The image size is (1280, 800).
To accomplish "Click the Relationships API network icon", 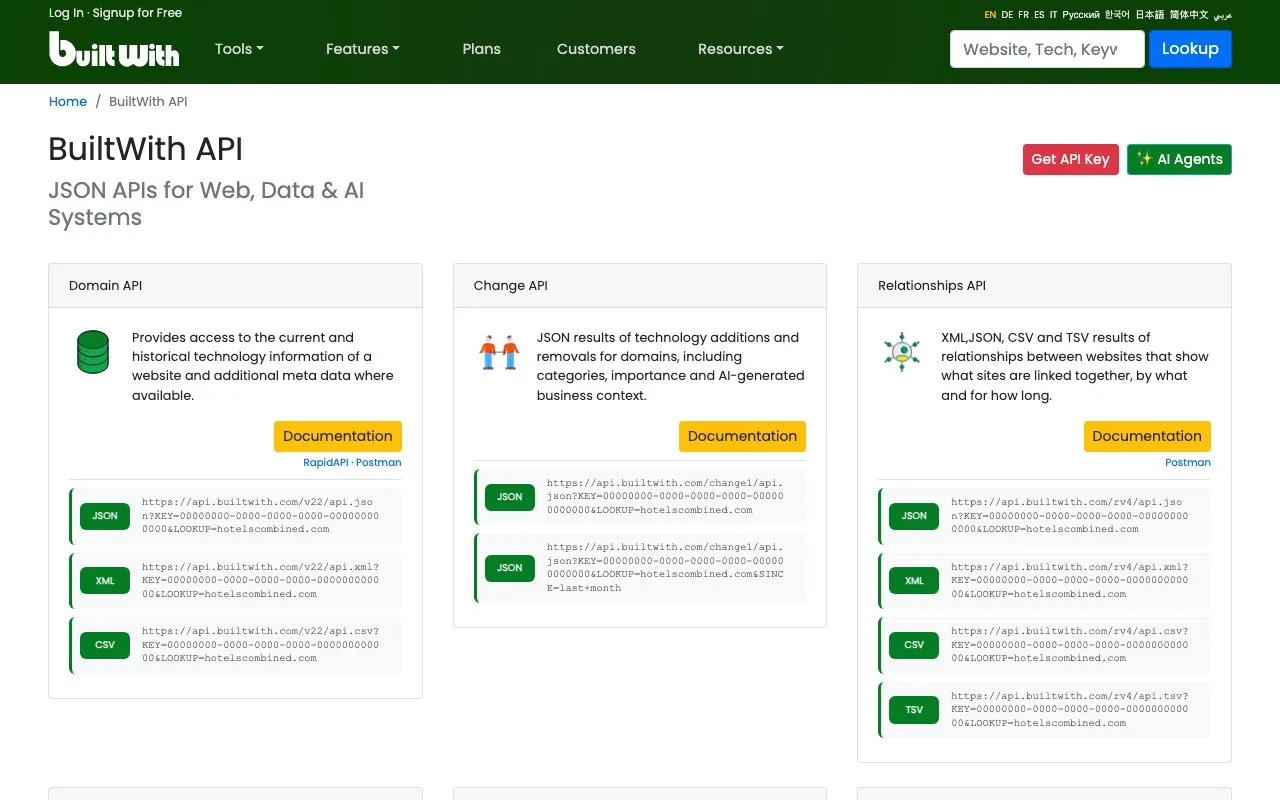I will click(902, 352).
